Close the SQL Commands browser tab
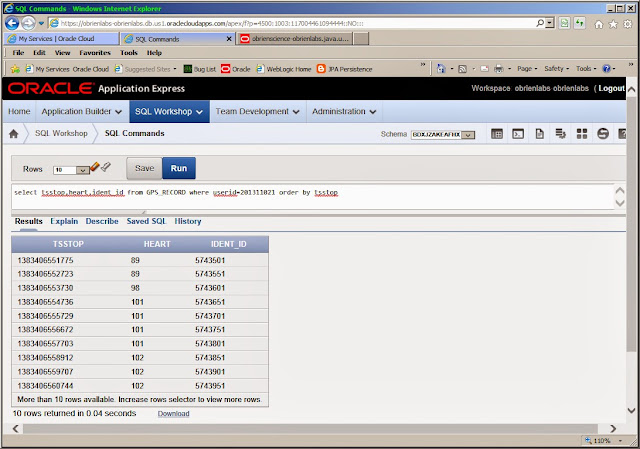 click(229, 39)
